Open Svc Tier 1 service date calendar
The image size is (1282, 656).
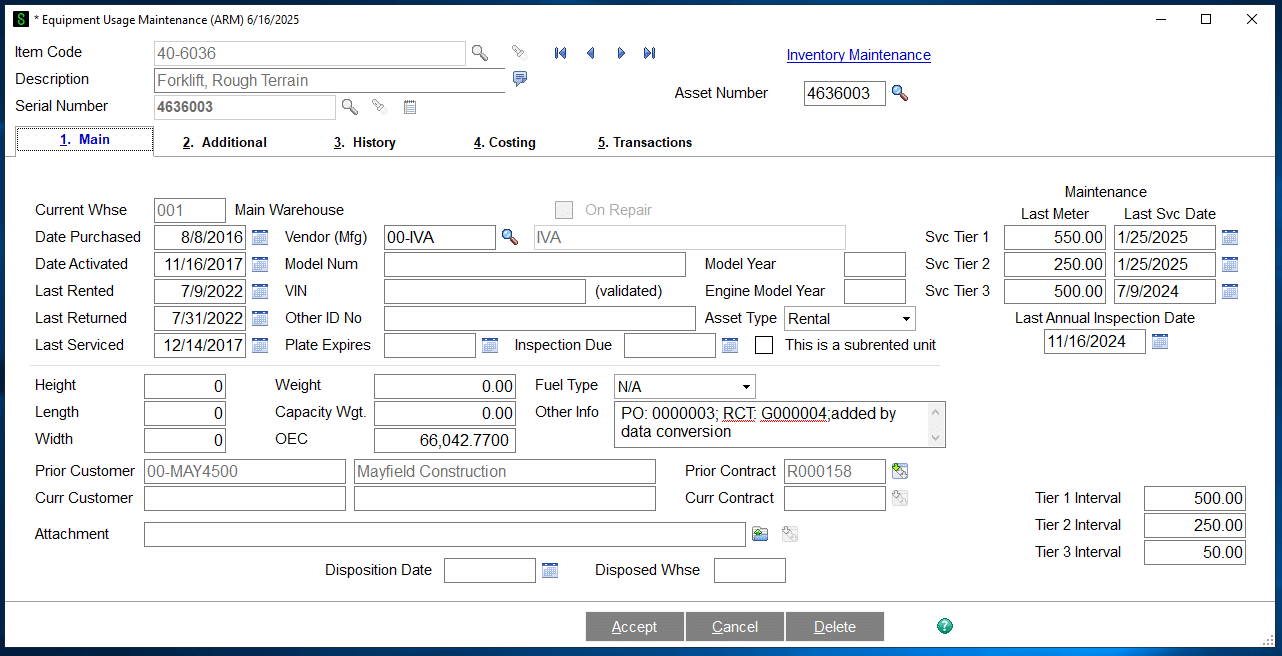(x=1230, y=237)
